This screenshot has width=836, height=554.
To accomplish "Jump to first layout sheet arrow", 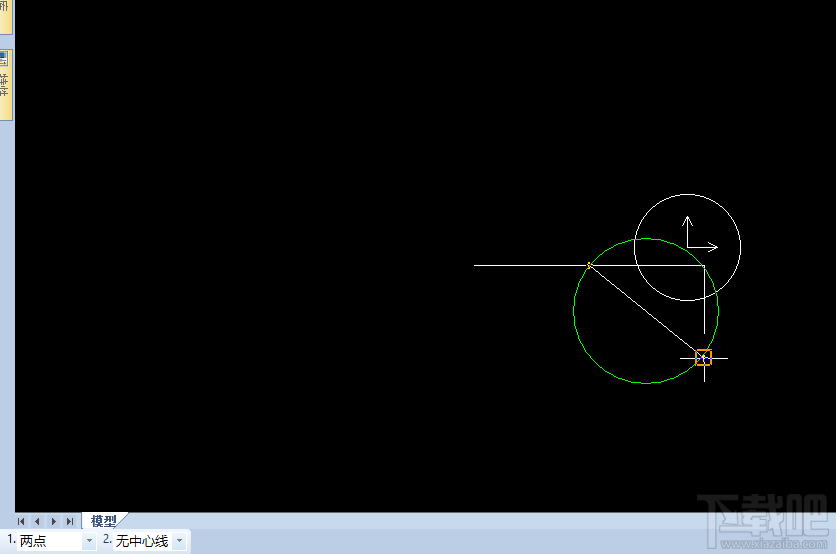I will coord(21,521).
